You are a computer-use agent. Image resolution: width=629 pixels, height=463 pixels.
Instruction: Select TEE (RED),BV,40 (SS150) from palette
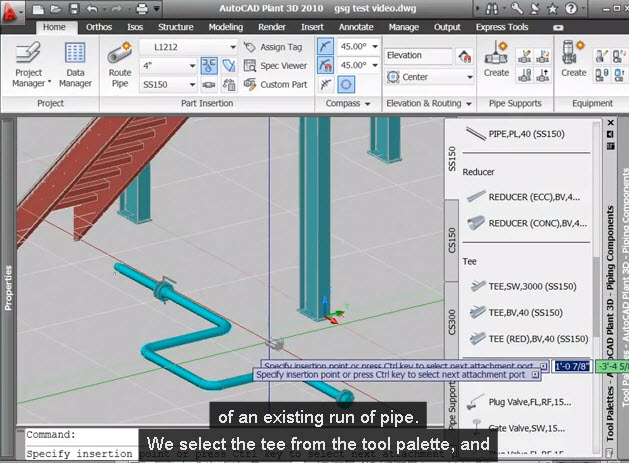coord(528,339)
